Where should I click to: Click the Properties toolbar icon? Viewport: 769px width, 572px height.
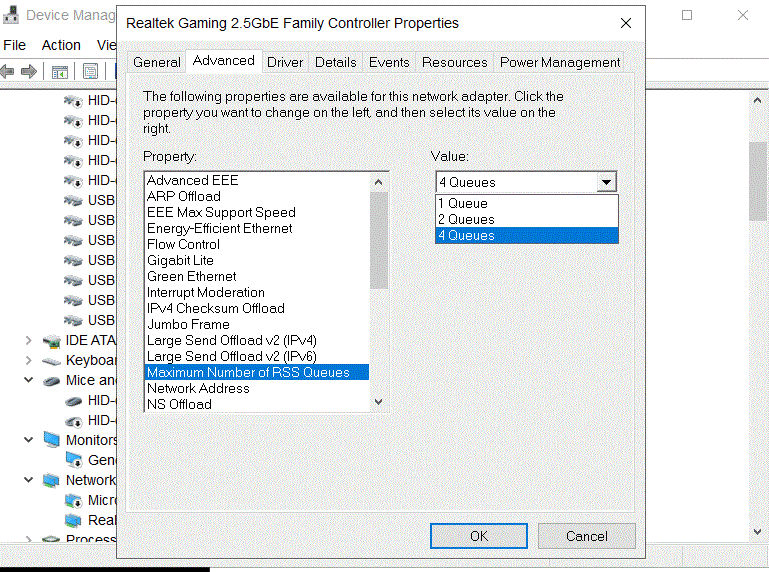click(91, 71)
